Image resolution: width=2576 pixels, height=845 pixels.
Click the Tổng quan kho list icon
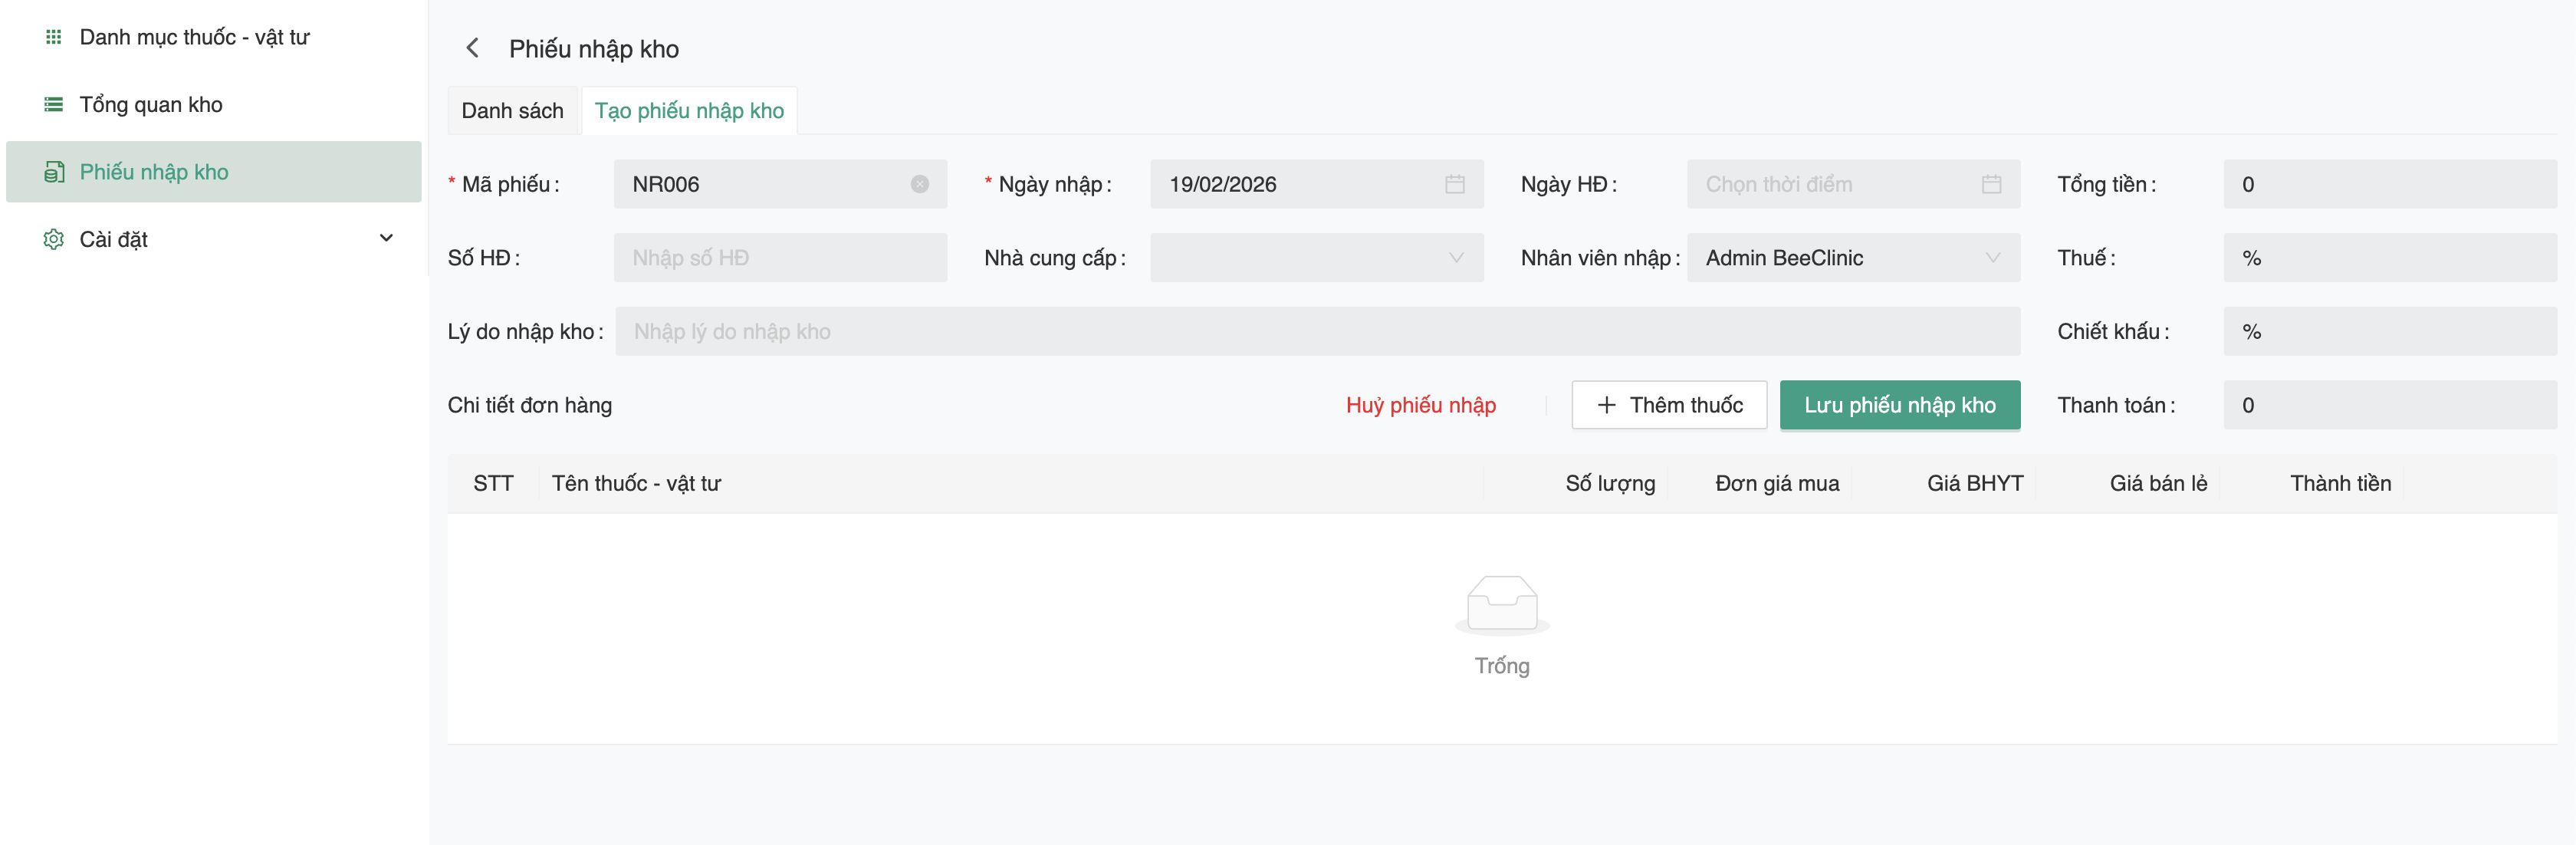click(54, 105)
